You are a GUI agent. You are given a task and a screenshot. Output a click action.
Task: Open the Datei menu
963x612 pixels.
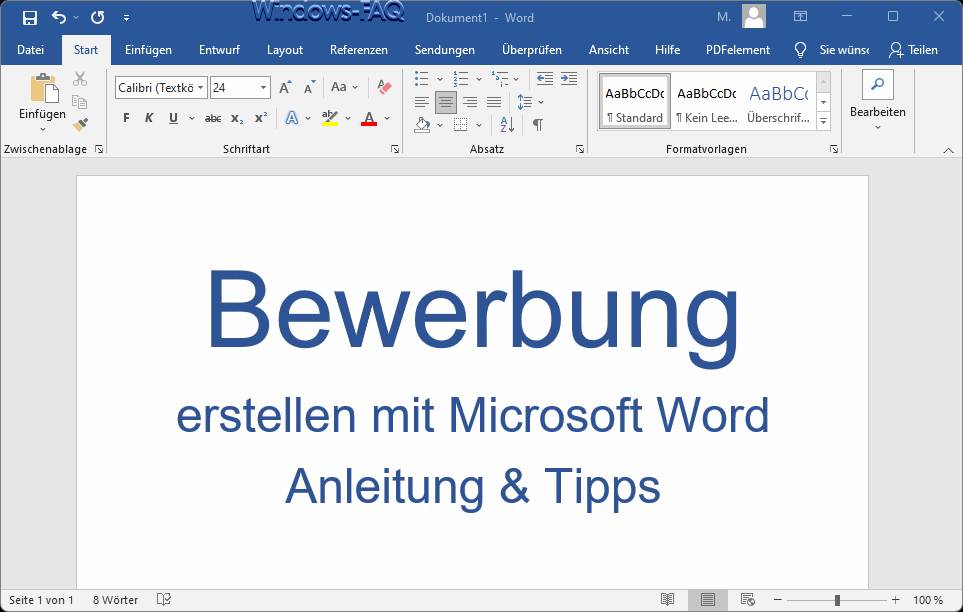30,50
